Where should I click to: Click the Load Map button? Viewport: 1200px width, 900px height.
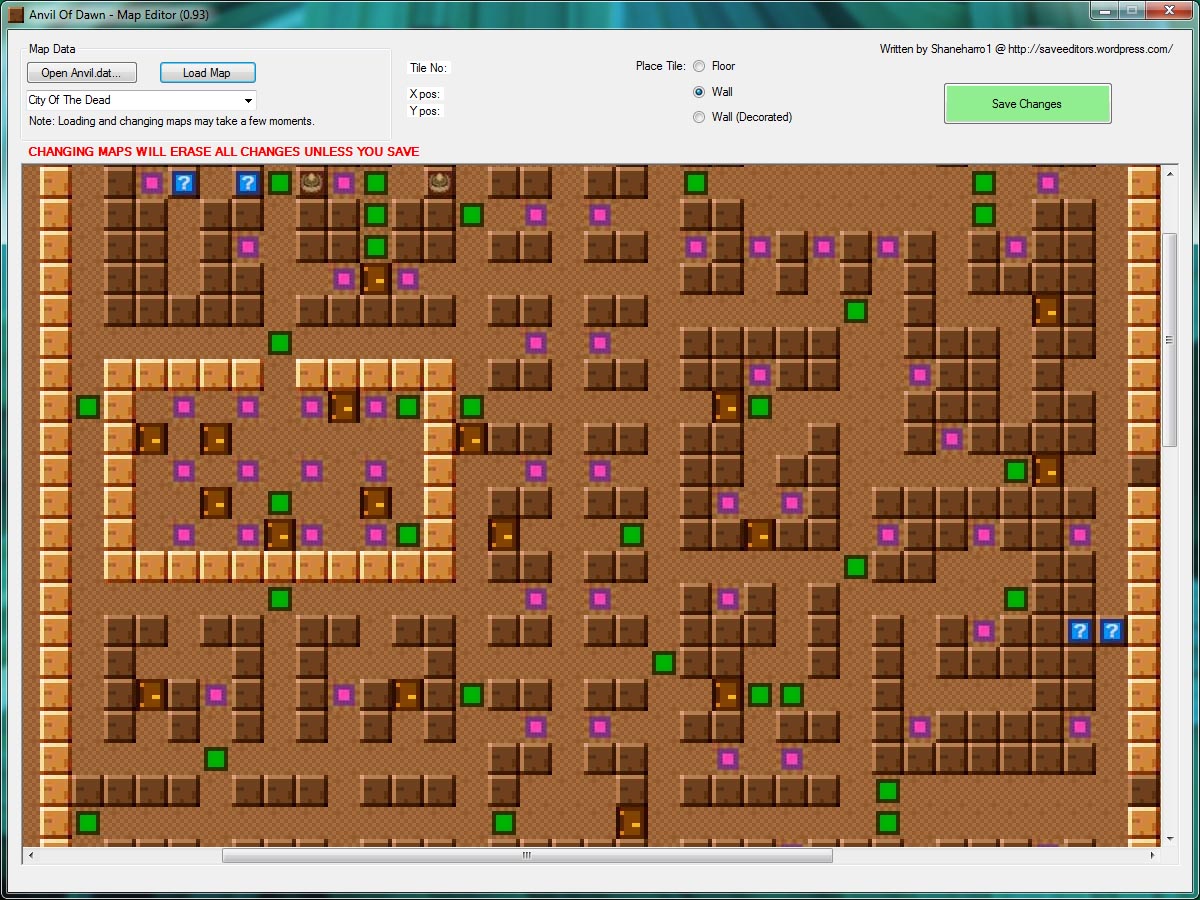coord(207,73)
